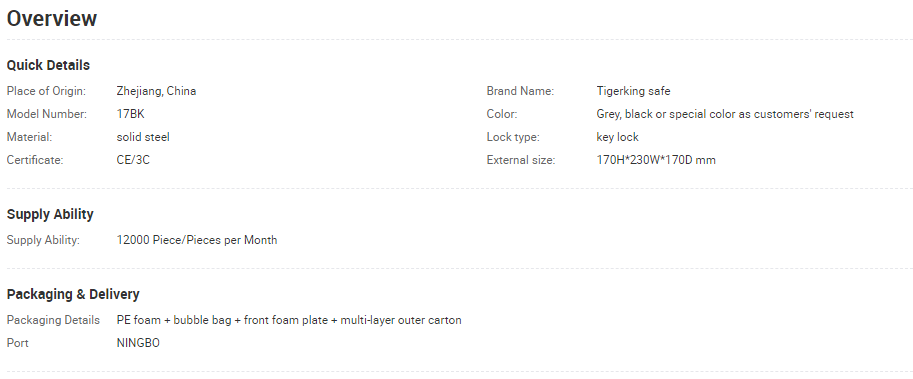The height and width of the screenshot is (379, 913).
Task: Click the CE/3C certificate value
Action: tap(133, 160)
